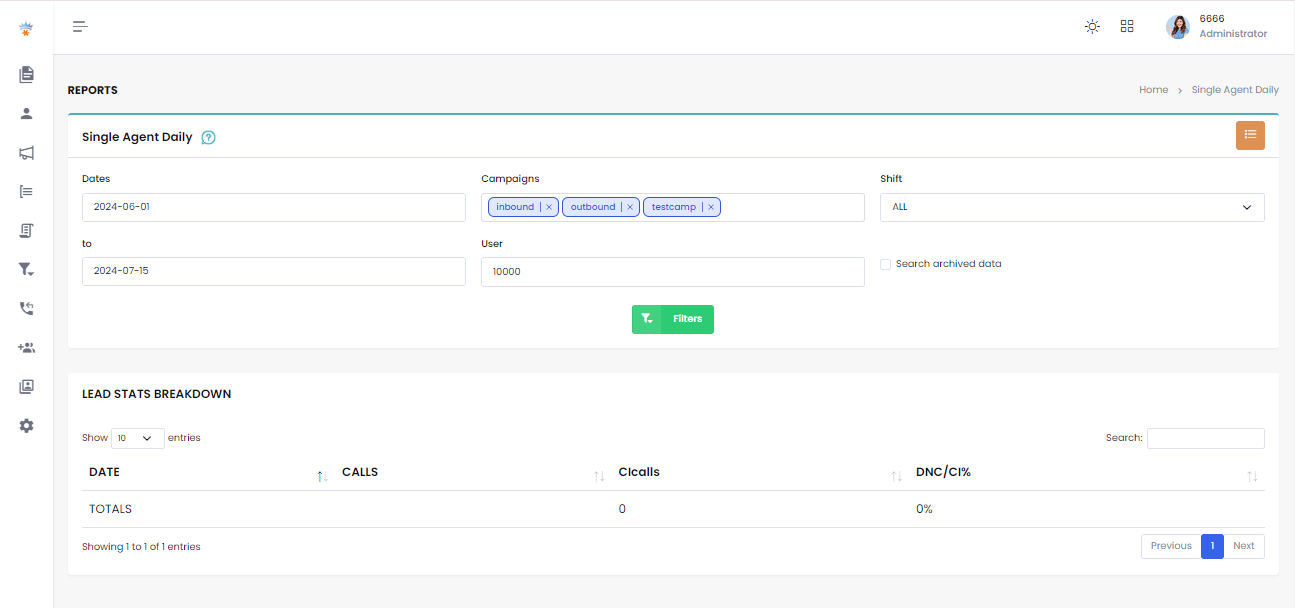Open the inbound phone call icon in sidebar

[27, 309]
